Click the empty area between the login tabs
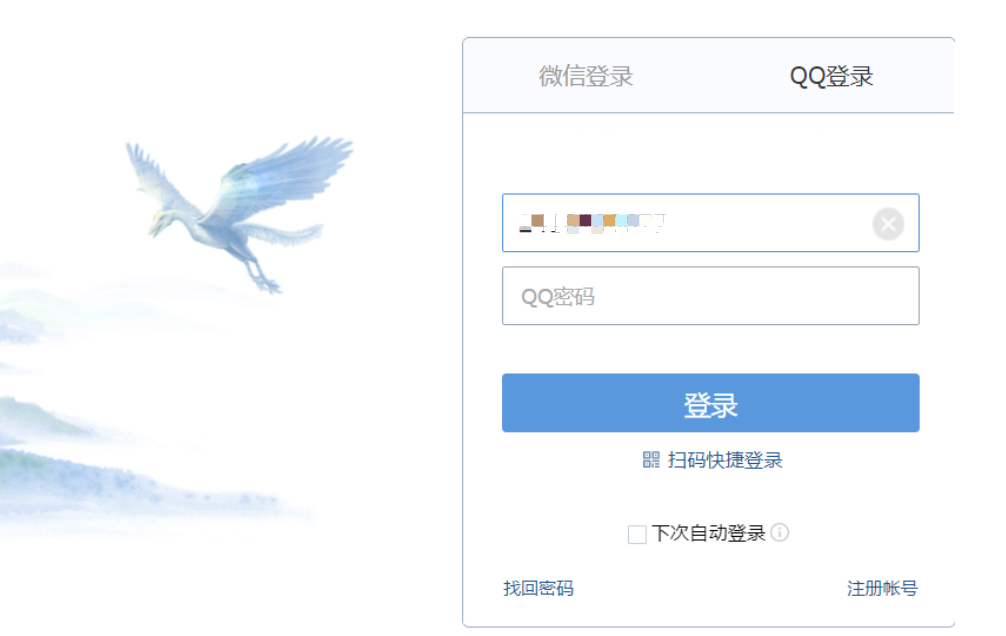The height and width of the screenshot is (636, 1006). coord(711,76)
